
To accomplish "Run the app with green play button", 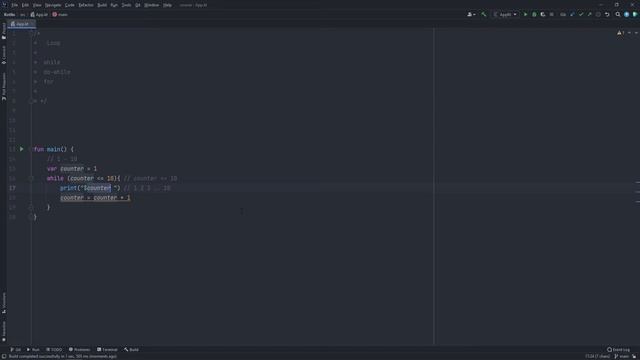I will coord(525,15).
